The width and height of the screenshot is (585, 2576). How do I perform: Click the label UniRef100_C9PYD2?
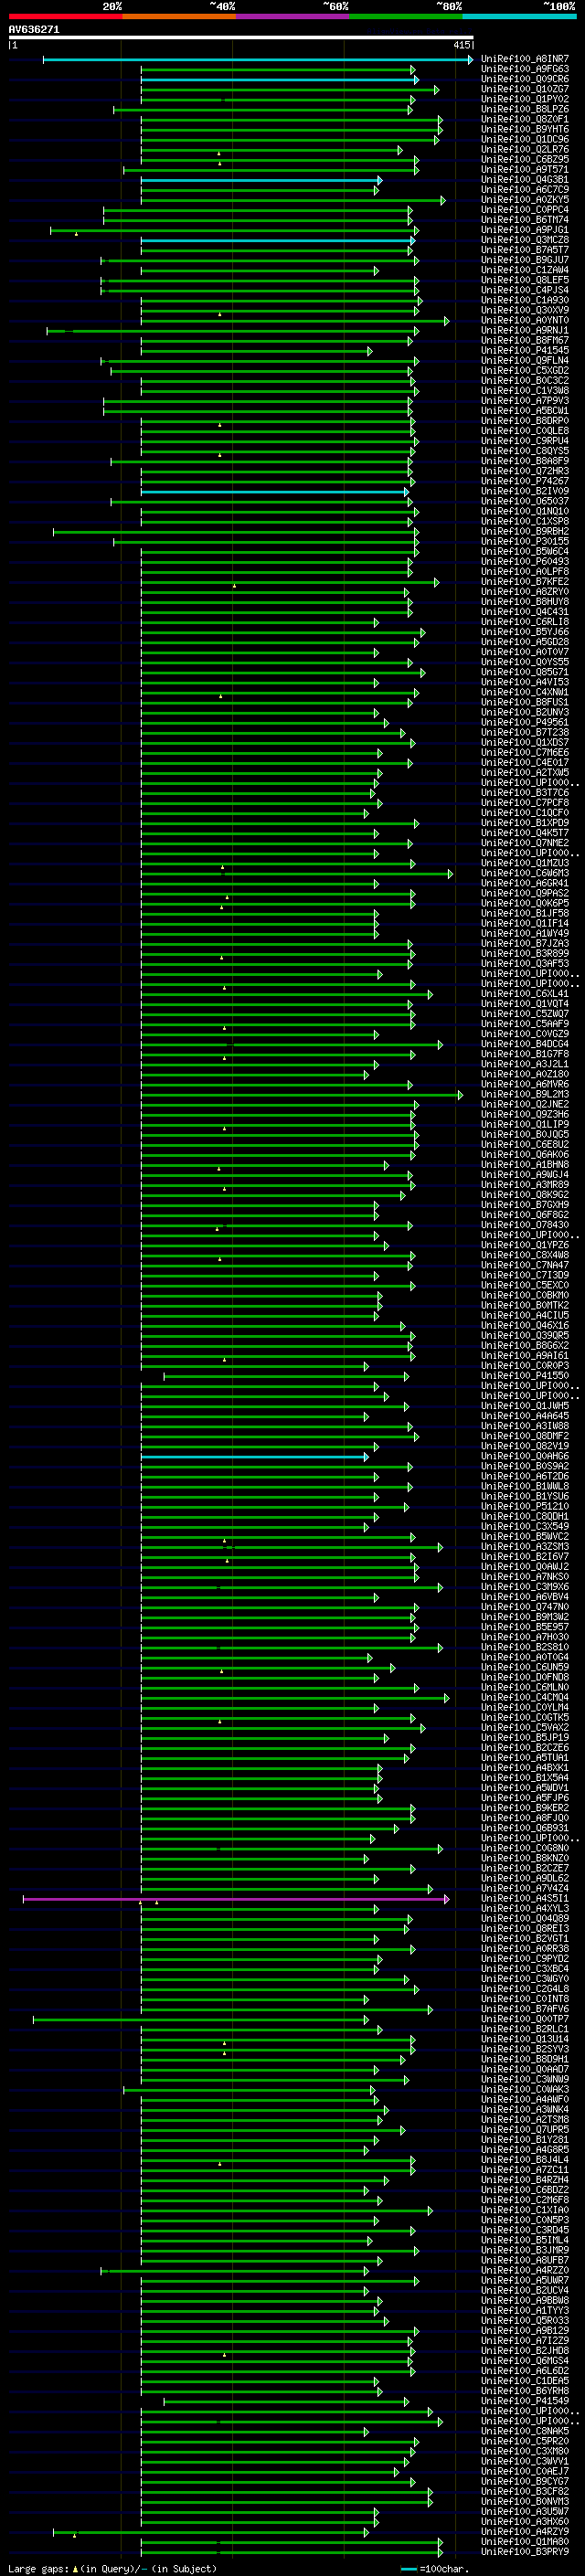pos(524,1958)
